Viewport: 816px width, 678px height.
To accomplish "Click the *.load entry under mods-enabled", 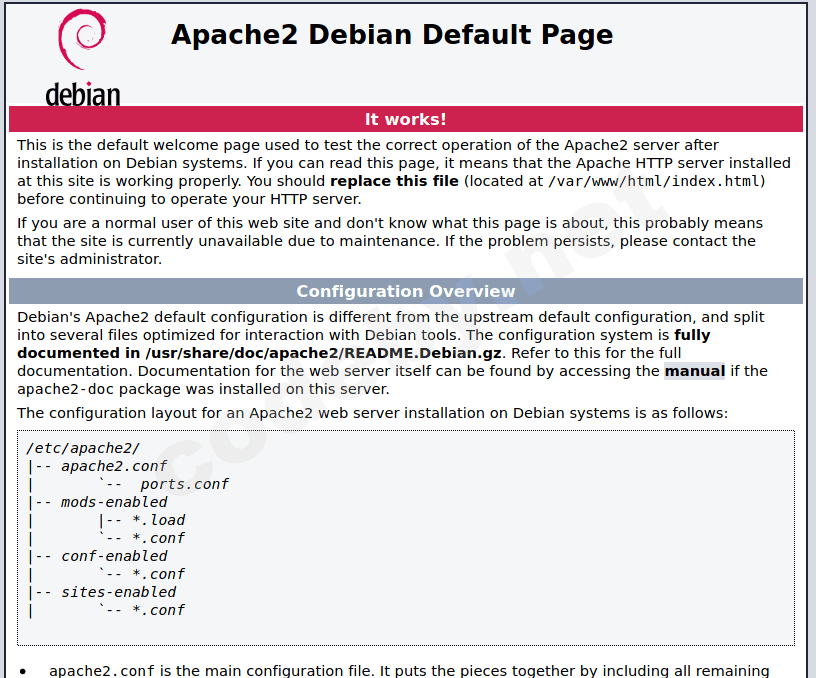I will pos(158,520).
